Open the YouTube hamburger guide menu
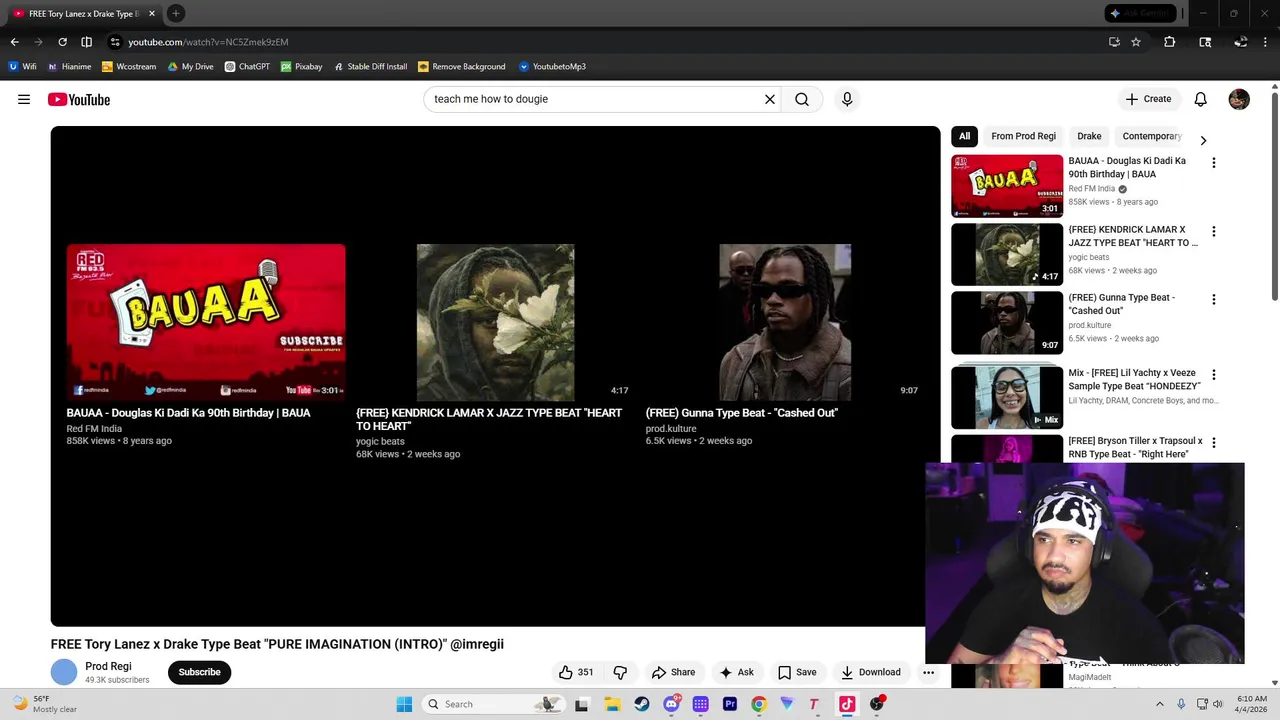Screen dimensions: 1280x720 pos(24,99)
